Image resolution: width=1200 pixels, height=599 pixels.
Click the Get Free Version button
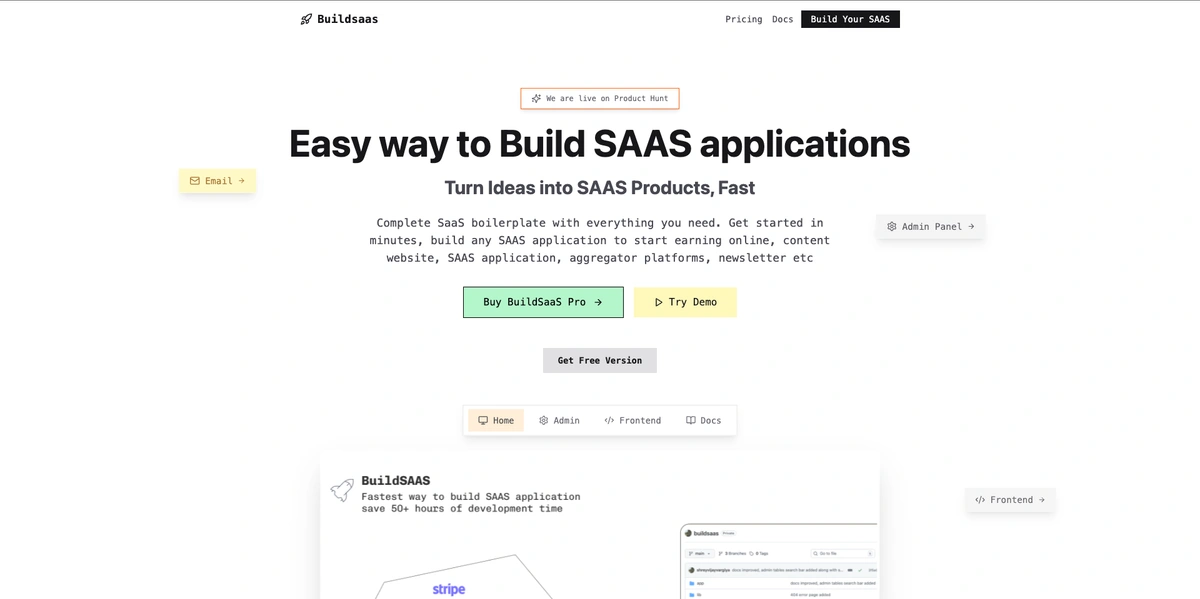[599, 360]
